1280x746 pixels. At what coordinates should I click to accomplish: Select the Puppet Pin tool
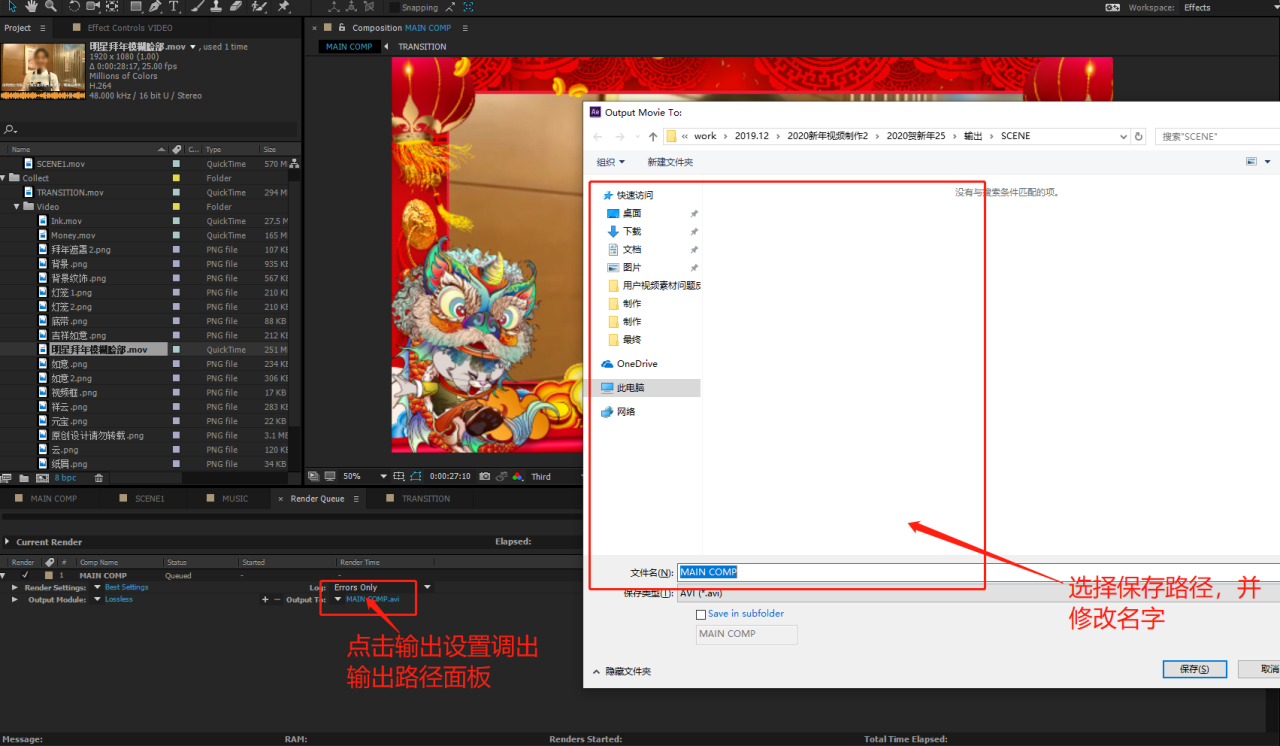point(283,6)
